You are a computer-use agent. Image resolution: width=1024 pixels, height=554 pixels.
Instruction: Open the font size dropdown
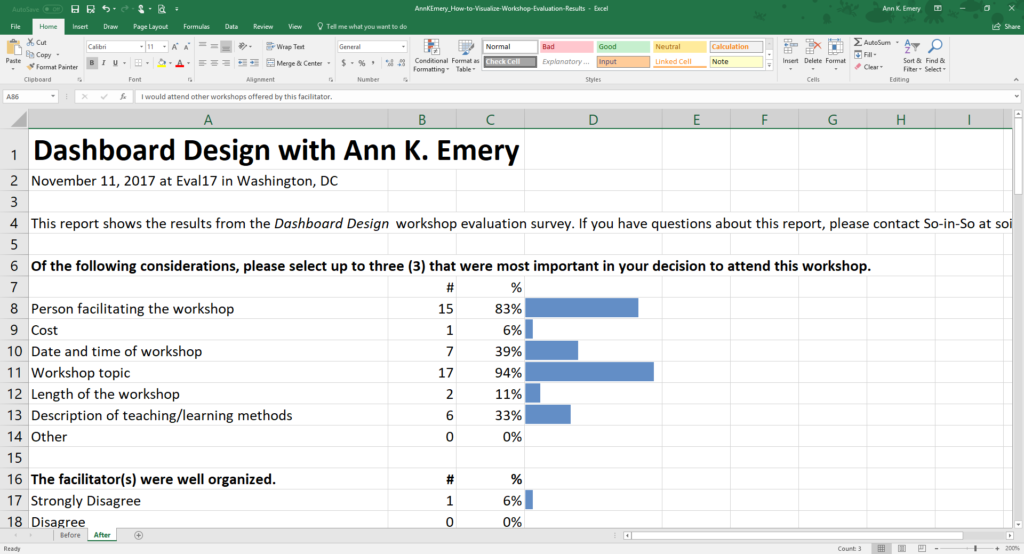pos(164,47)
